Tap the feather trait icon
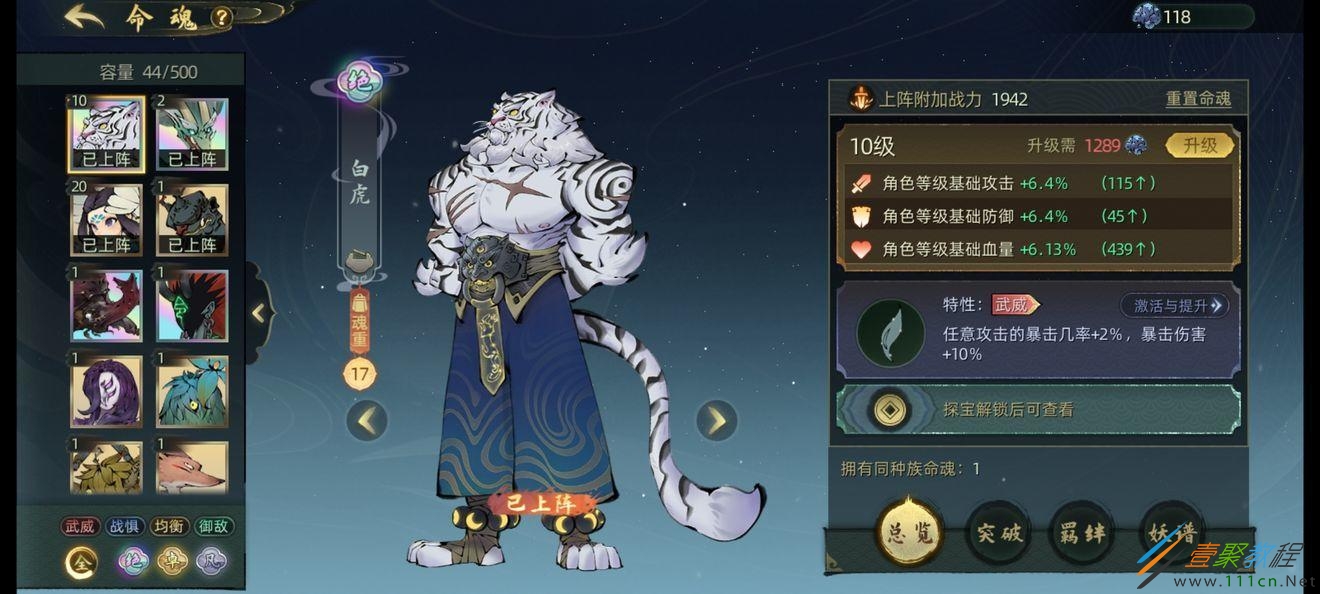 [890, 333]
